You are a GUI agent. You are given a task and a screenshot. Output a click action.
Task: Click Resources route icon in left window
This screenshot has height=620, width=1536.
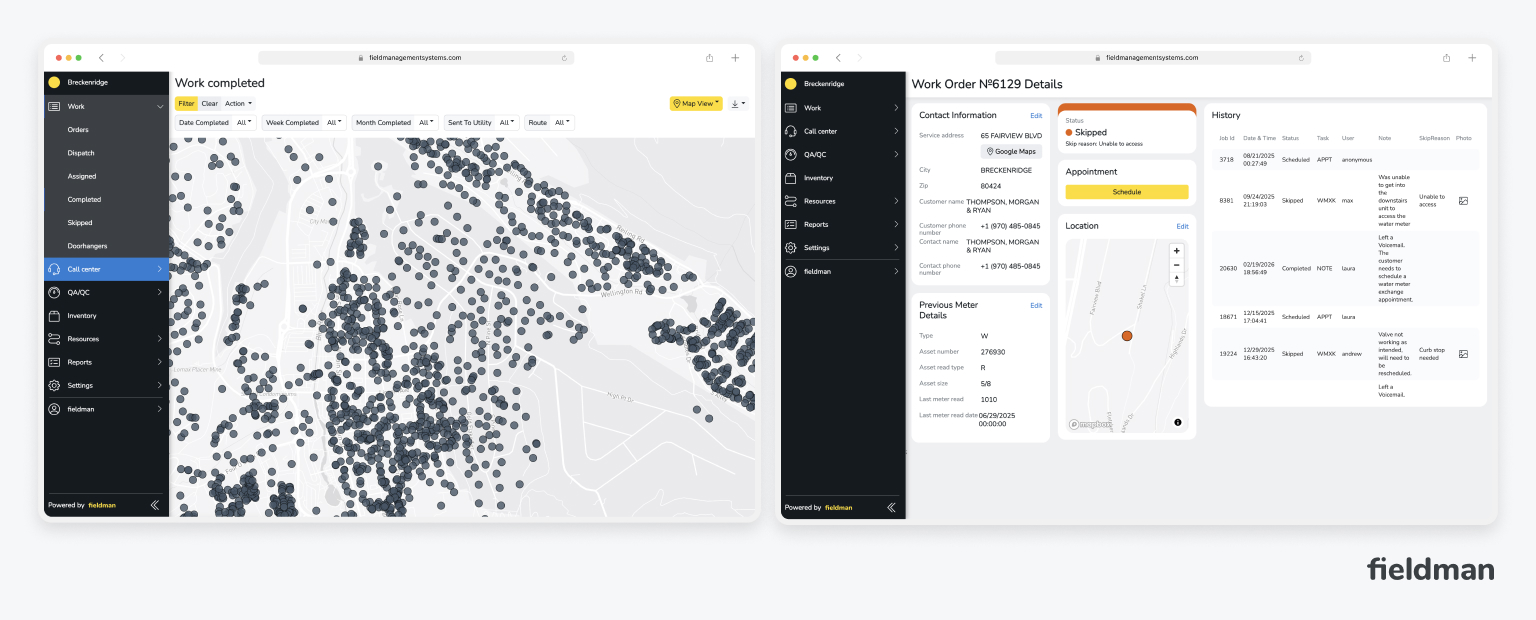click(54, 339)
